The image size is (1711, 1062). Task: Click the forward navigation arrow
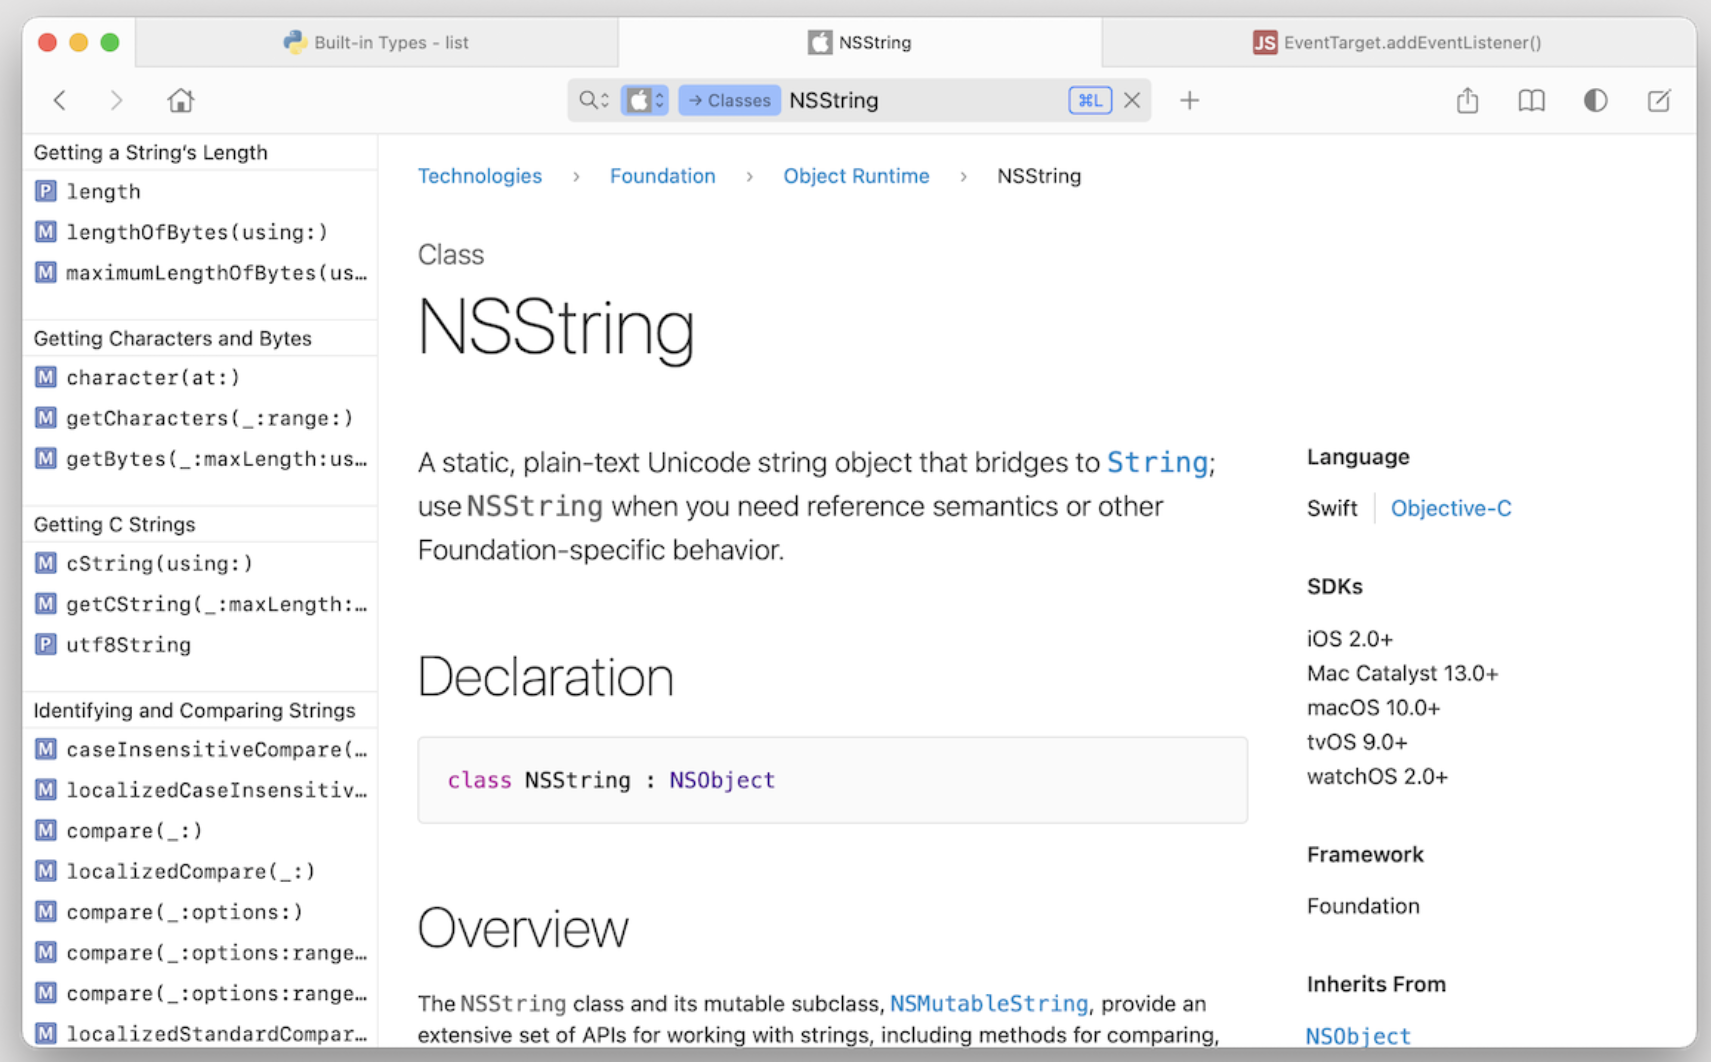pos(116,100)
